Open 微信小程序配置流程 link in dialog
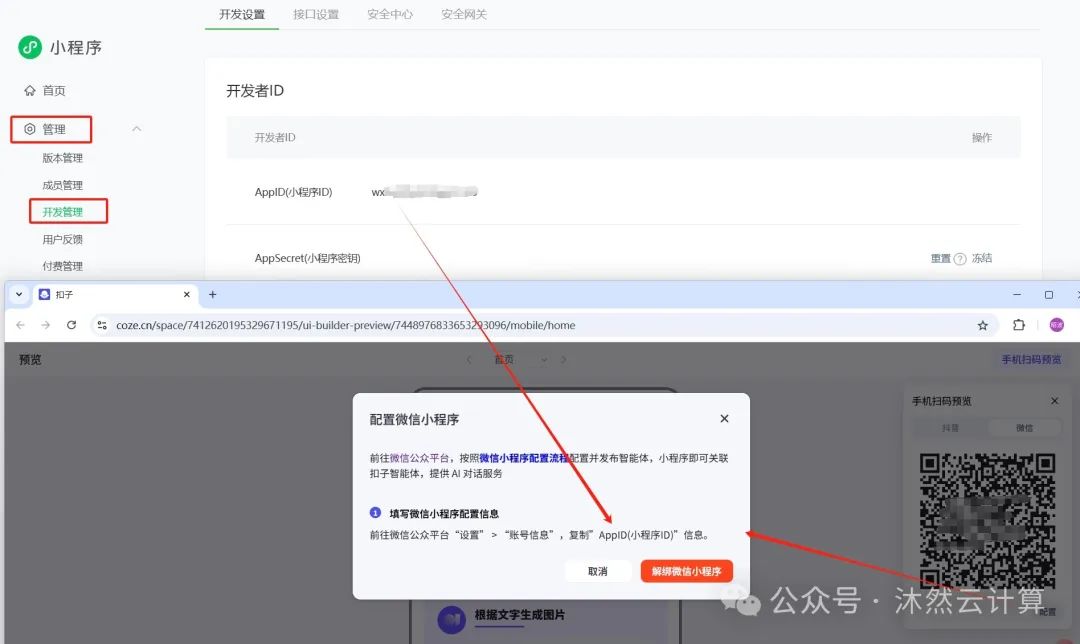The height and width of the screenshot is (644, 1080). pos(523,458)
